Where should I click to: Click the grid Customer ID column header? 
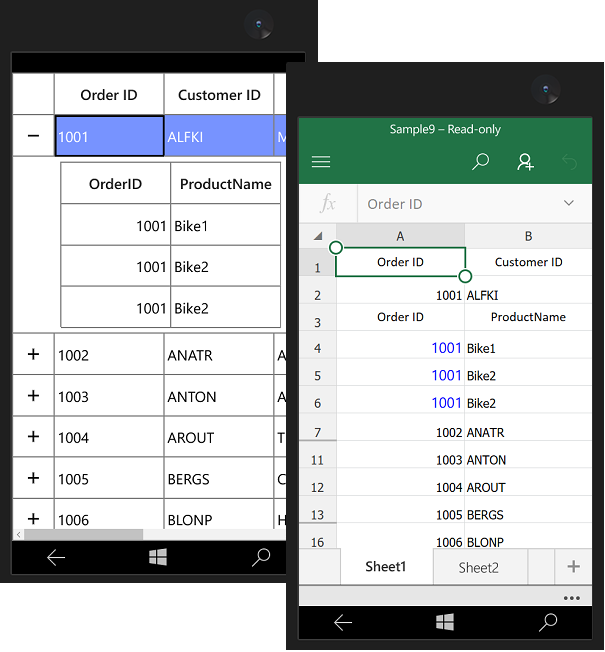click(x=219, y=94)
